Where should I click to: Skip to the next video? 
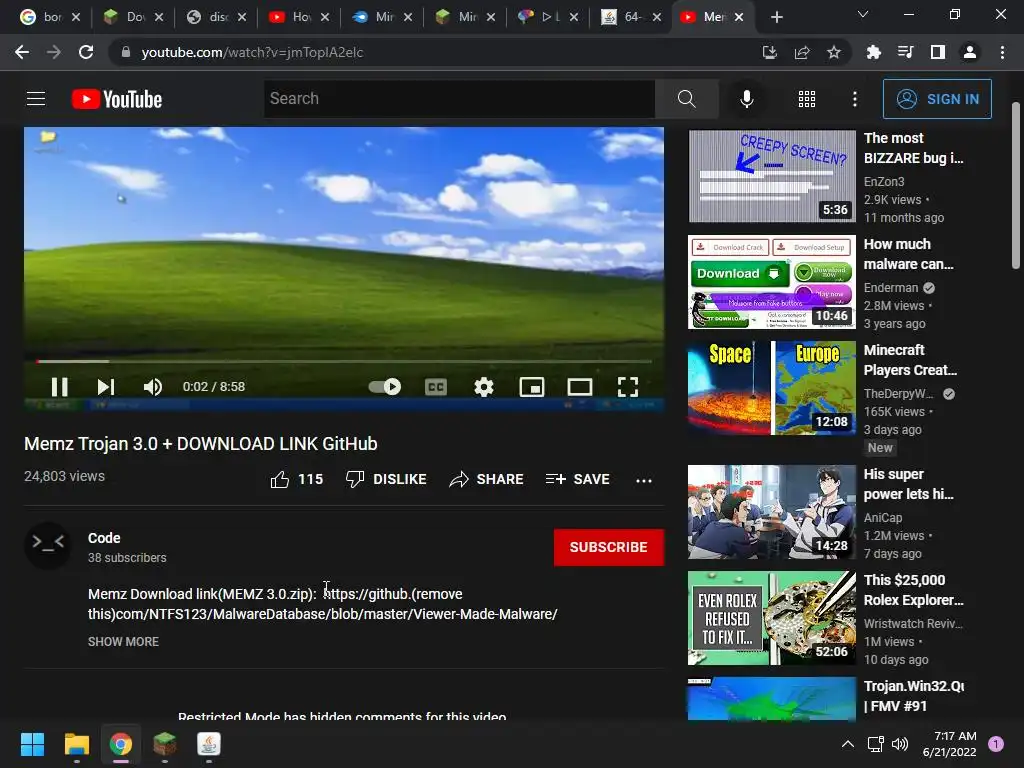coord(106,387)
